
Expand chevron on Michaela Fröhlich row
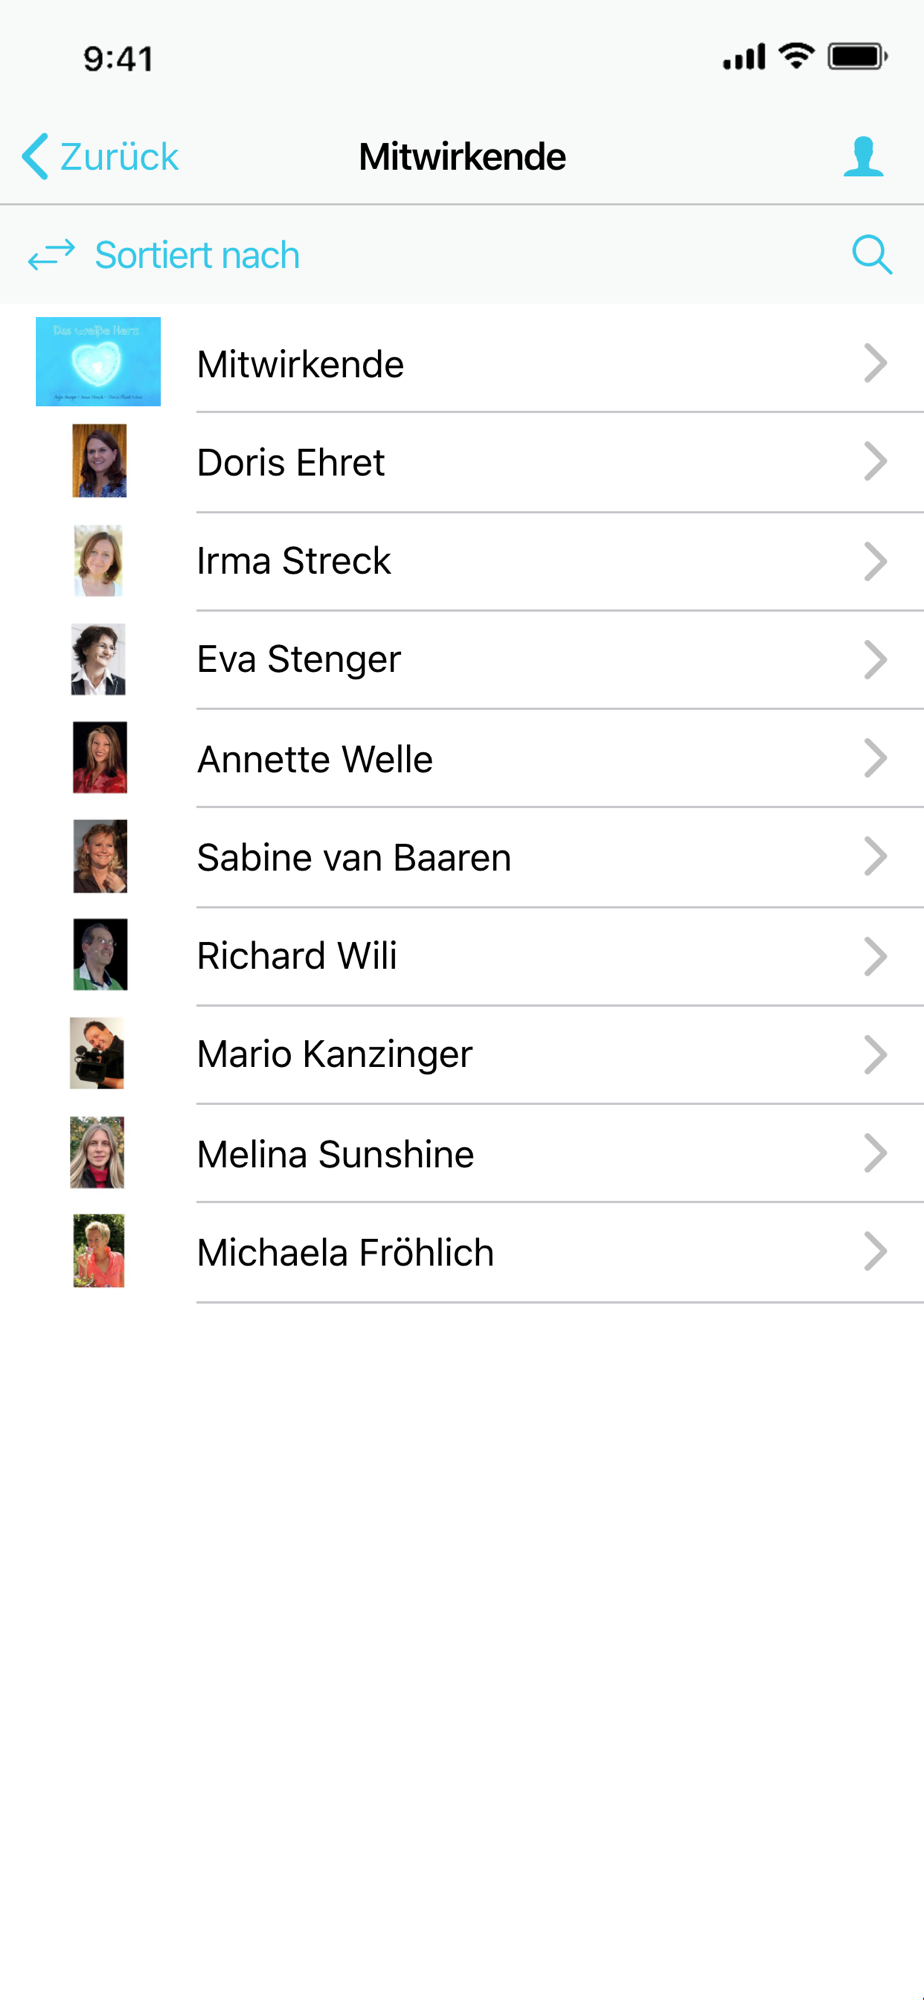click(875, 1252)
